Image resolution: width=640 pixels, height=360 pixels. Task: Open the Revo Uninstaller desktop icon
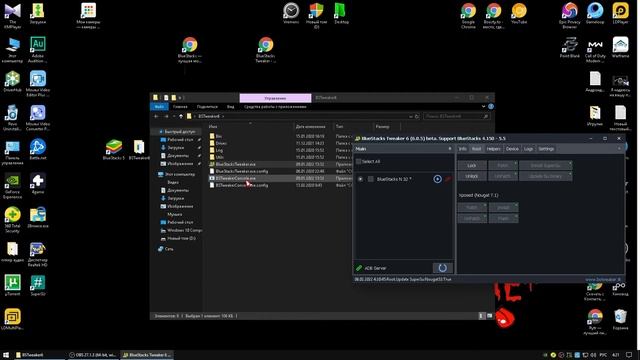(12, 118)
